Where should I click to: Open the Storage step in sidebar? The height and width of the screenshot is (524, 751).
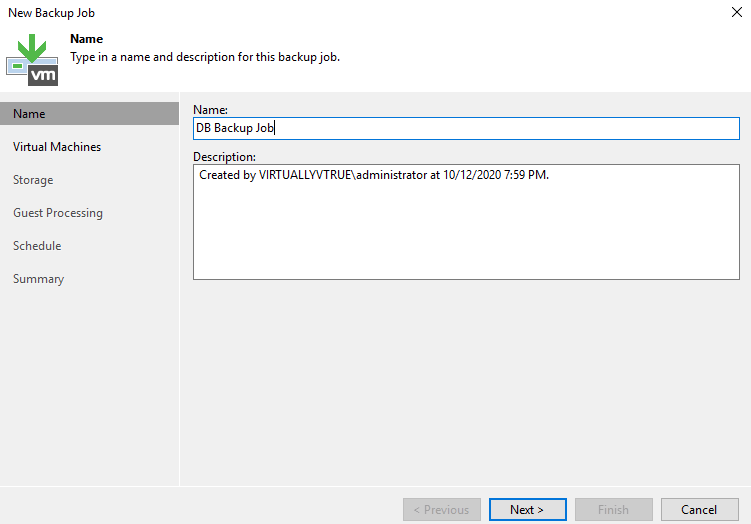click(x=33, y=180)
